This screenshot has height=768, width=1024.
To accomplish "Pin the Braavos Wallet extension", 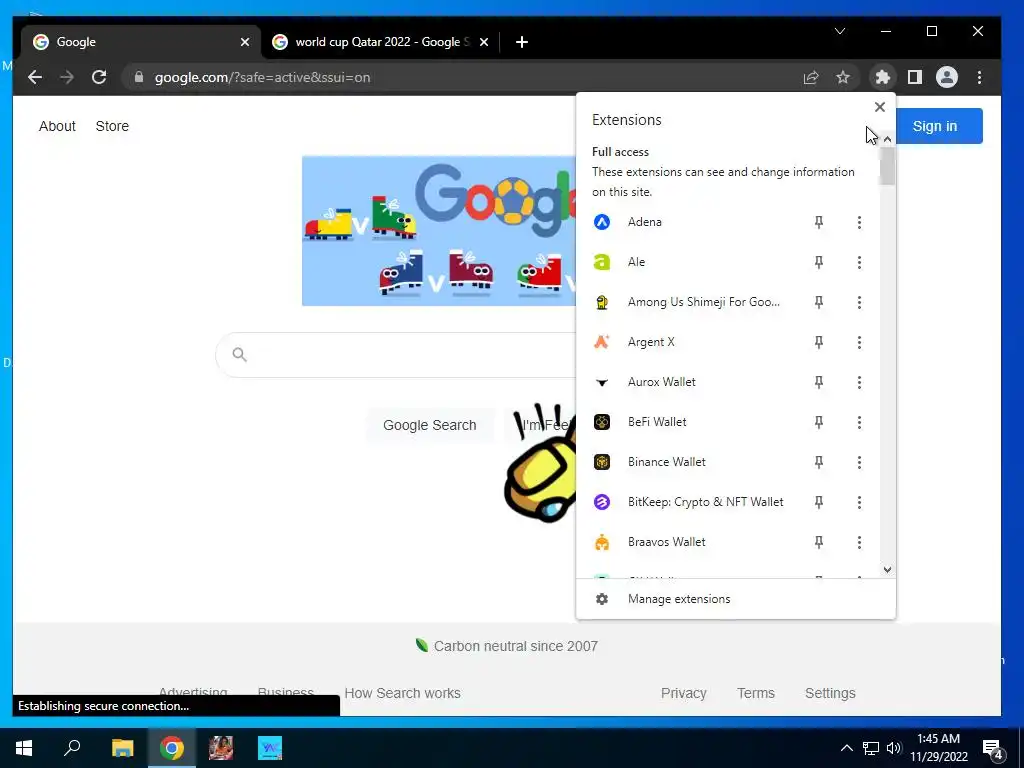I will pyautogui.click(x=818, y=542).
